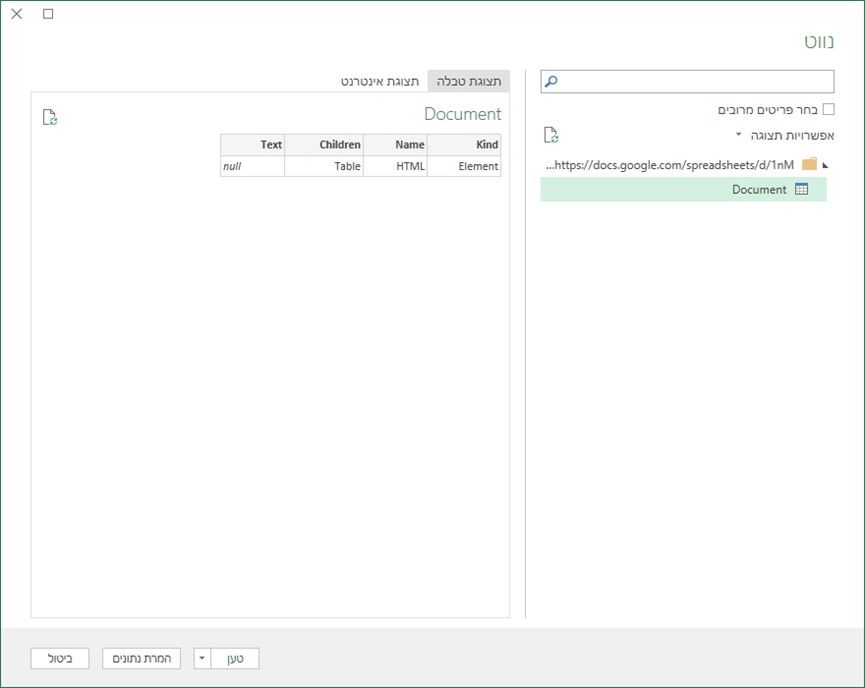
Task: Click the 'Document' preview heading
Action: [x=462, y=114]
